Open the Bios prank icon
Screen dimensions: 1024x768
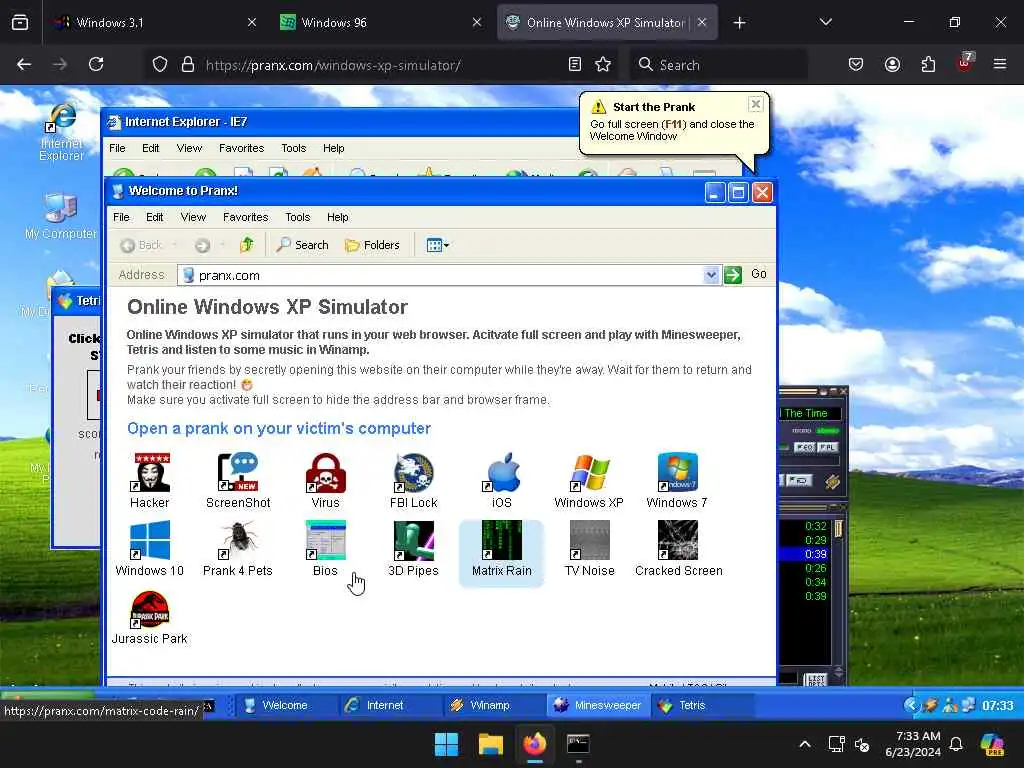[x=325, y=549]
